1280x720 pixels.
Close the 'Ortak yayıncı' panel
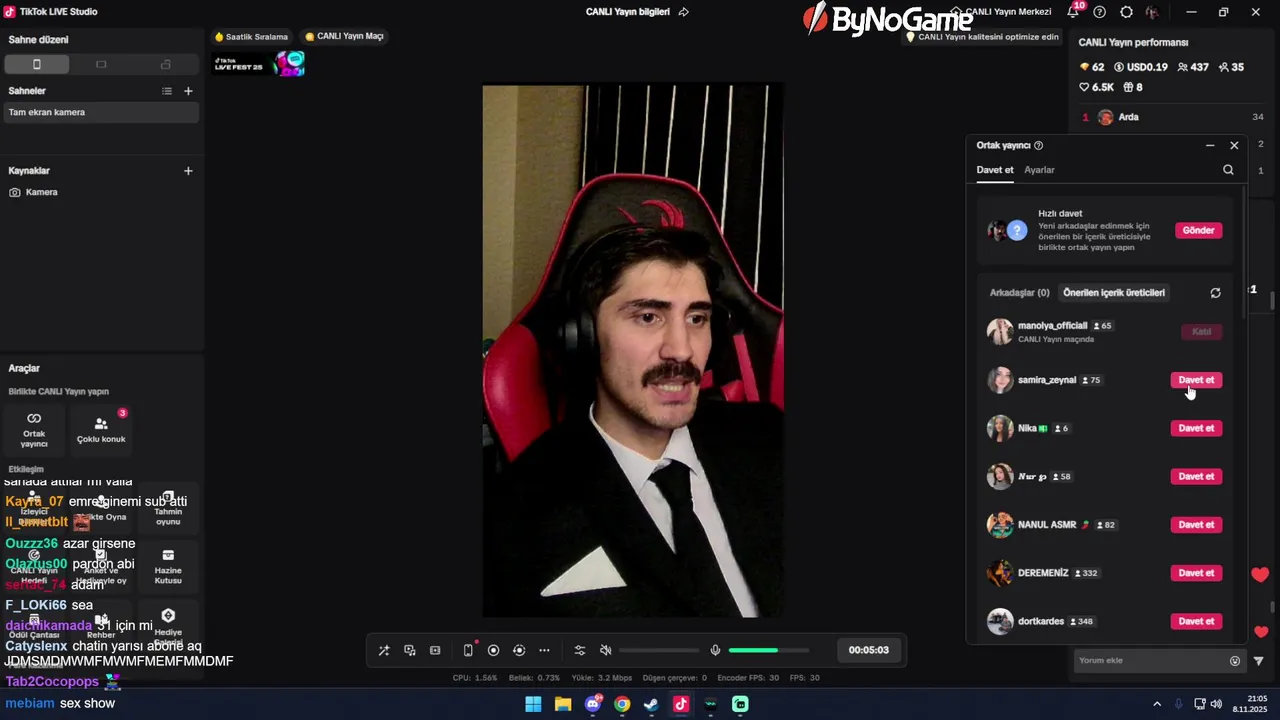point(1234,145)
